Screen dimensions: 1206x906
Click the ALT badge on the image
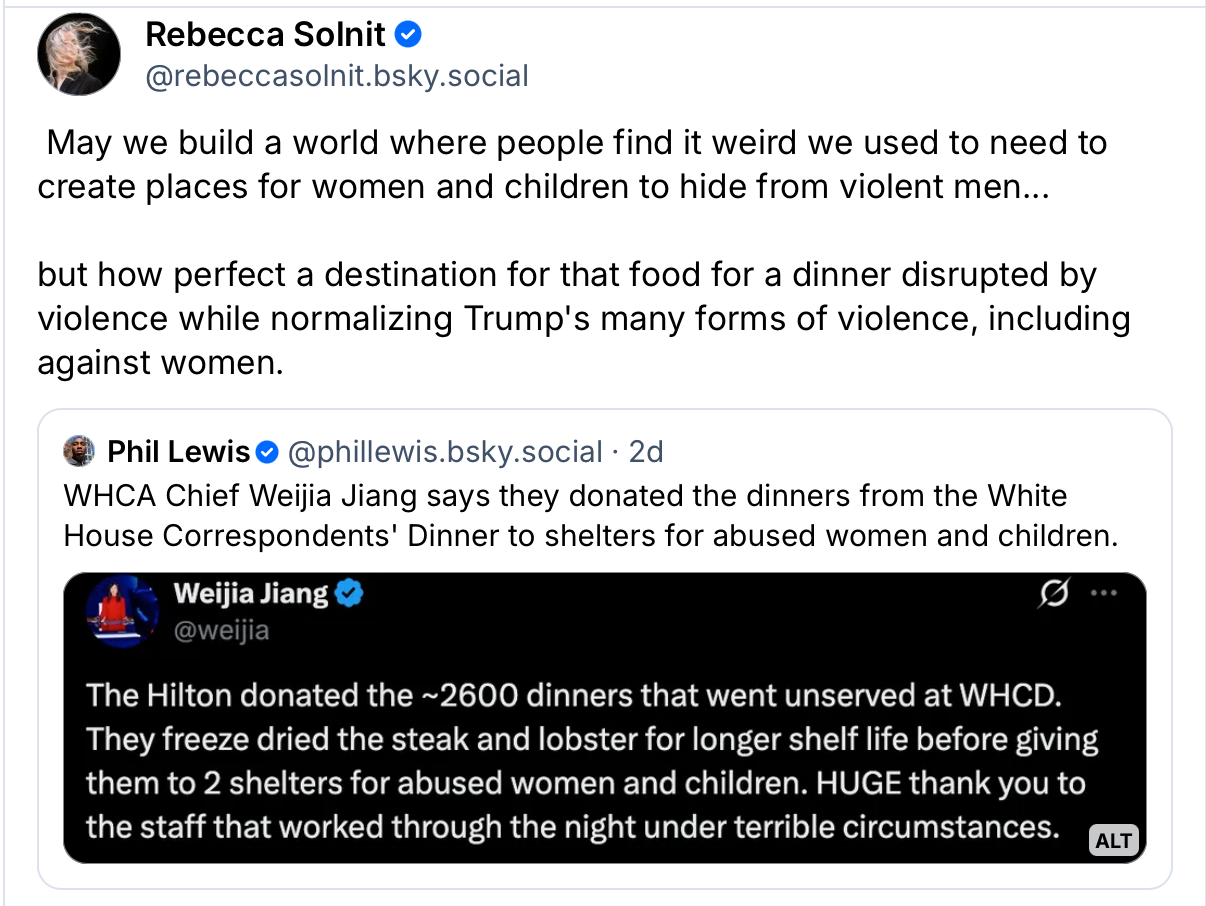[1113, 840]
